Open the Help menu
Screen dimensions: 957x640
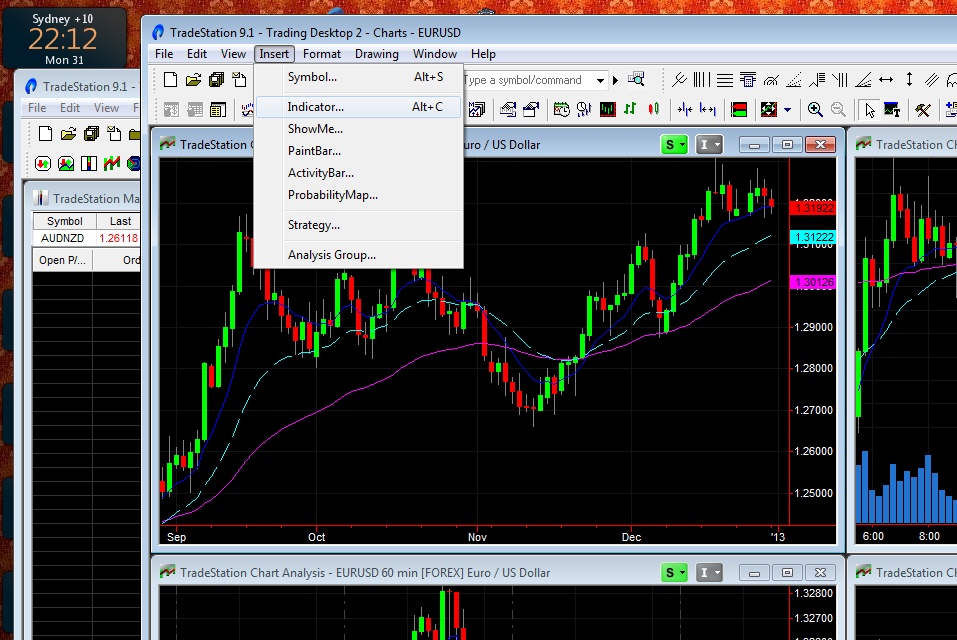(x=483, y=54)
